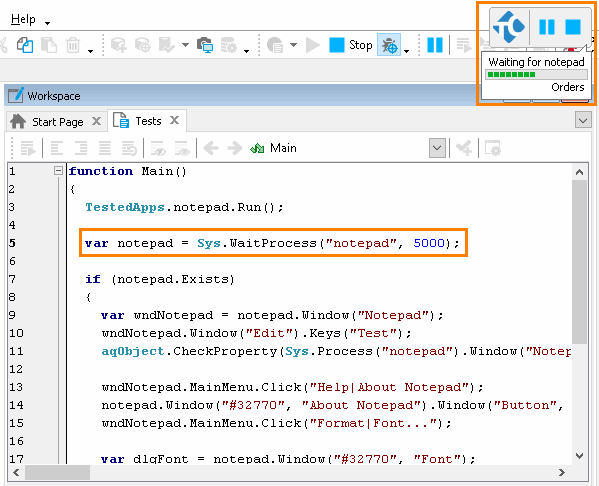Click the Delete trash icon
599x486 pixels.
coord(73,45)
